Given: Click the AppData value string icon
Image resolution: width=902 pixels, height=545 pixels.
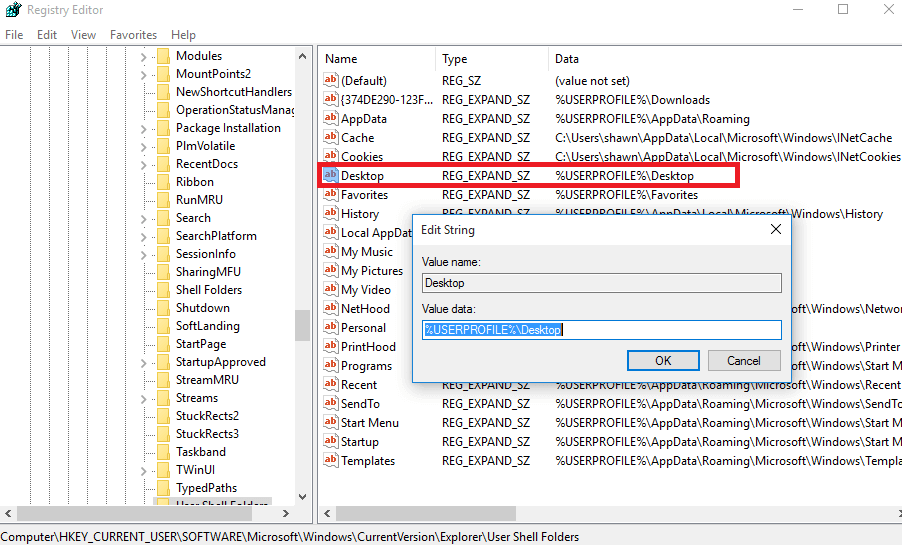Looking at the screenshot, I should click(x=331, y=119).
